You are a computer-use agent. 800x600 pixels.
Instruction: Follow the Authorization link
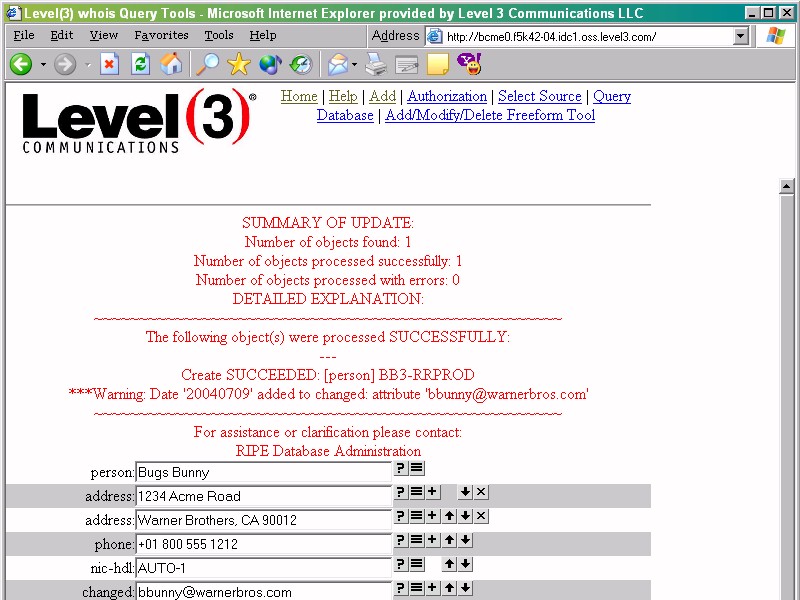click(447, 96)
